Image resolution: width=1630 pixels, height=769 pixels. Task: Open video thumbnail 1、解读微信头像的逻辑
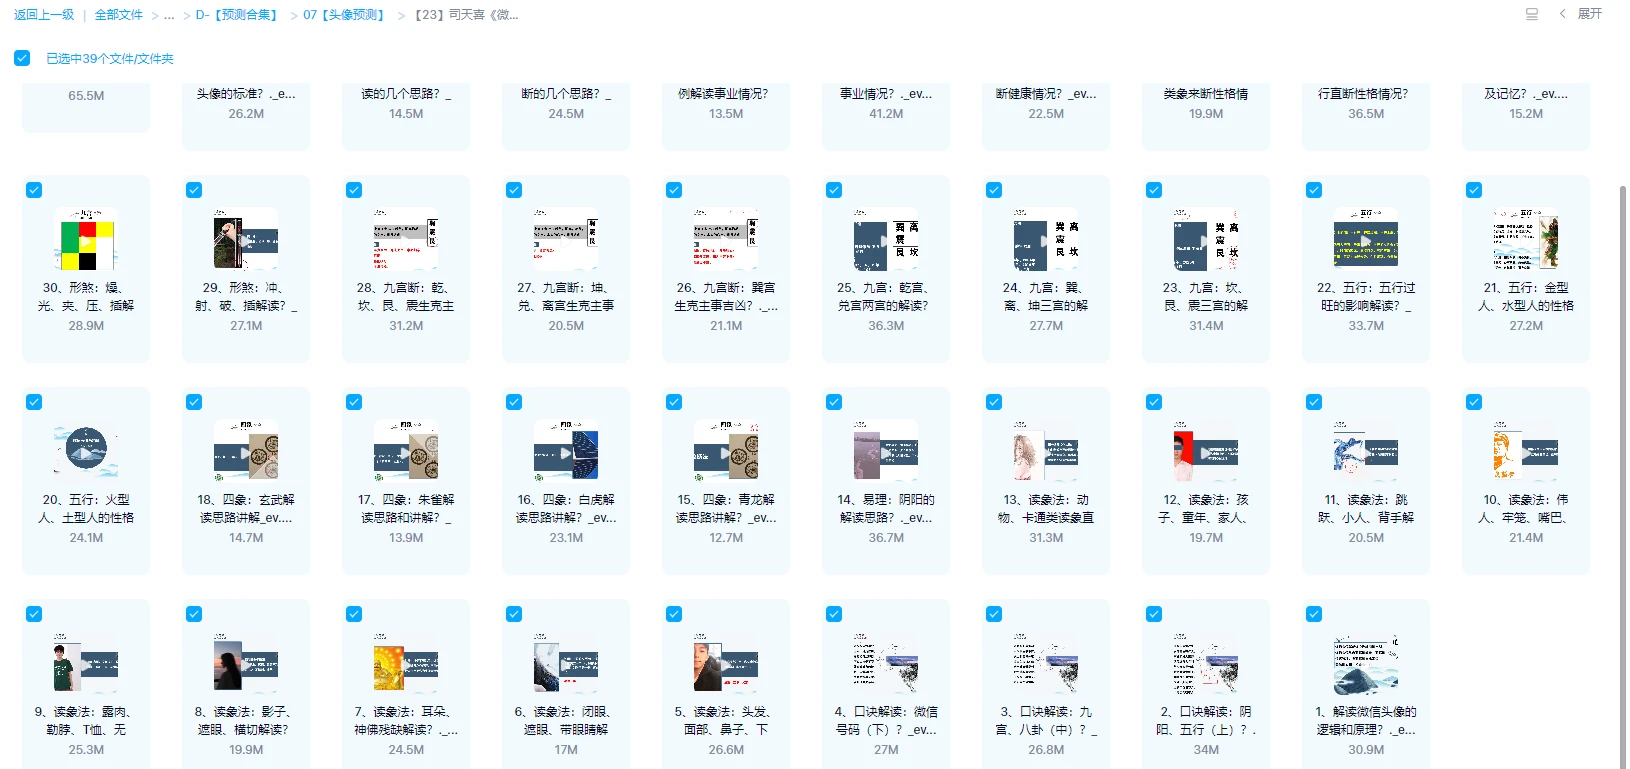tap(1366, 664)
